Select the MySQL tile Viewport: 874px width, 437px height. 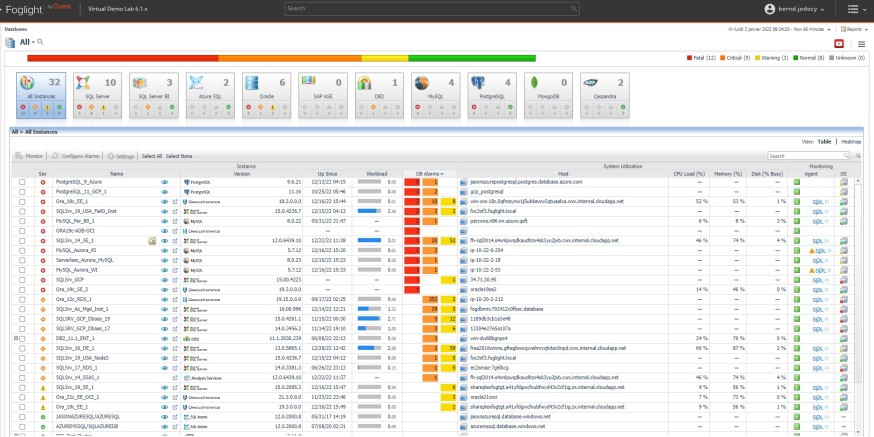click(436, 95)
